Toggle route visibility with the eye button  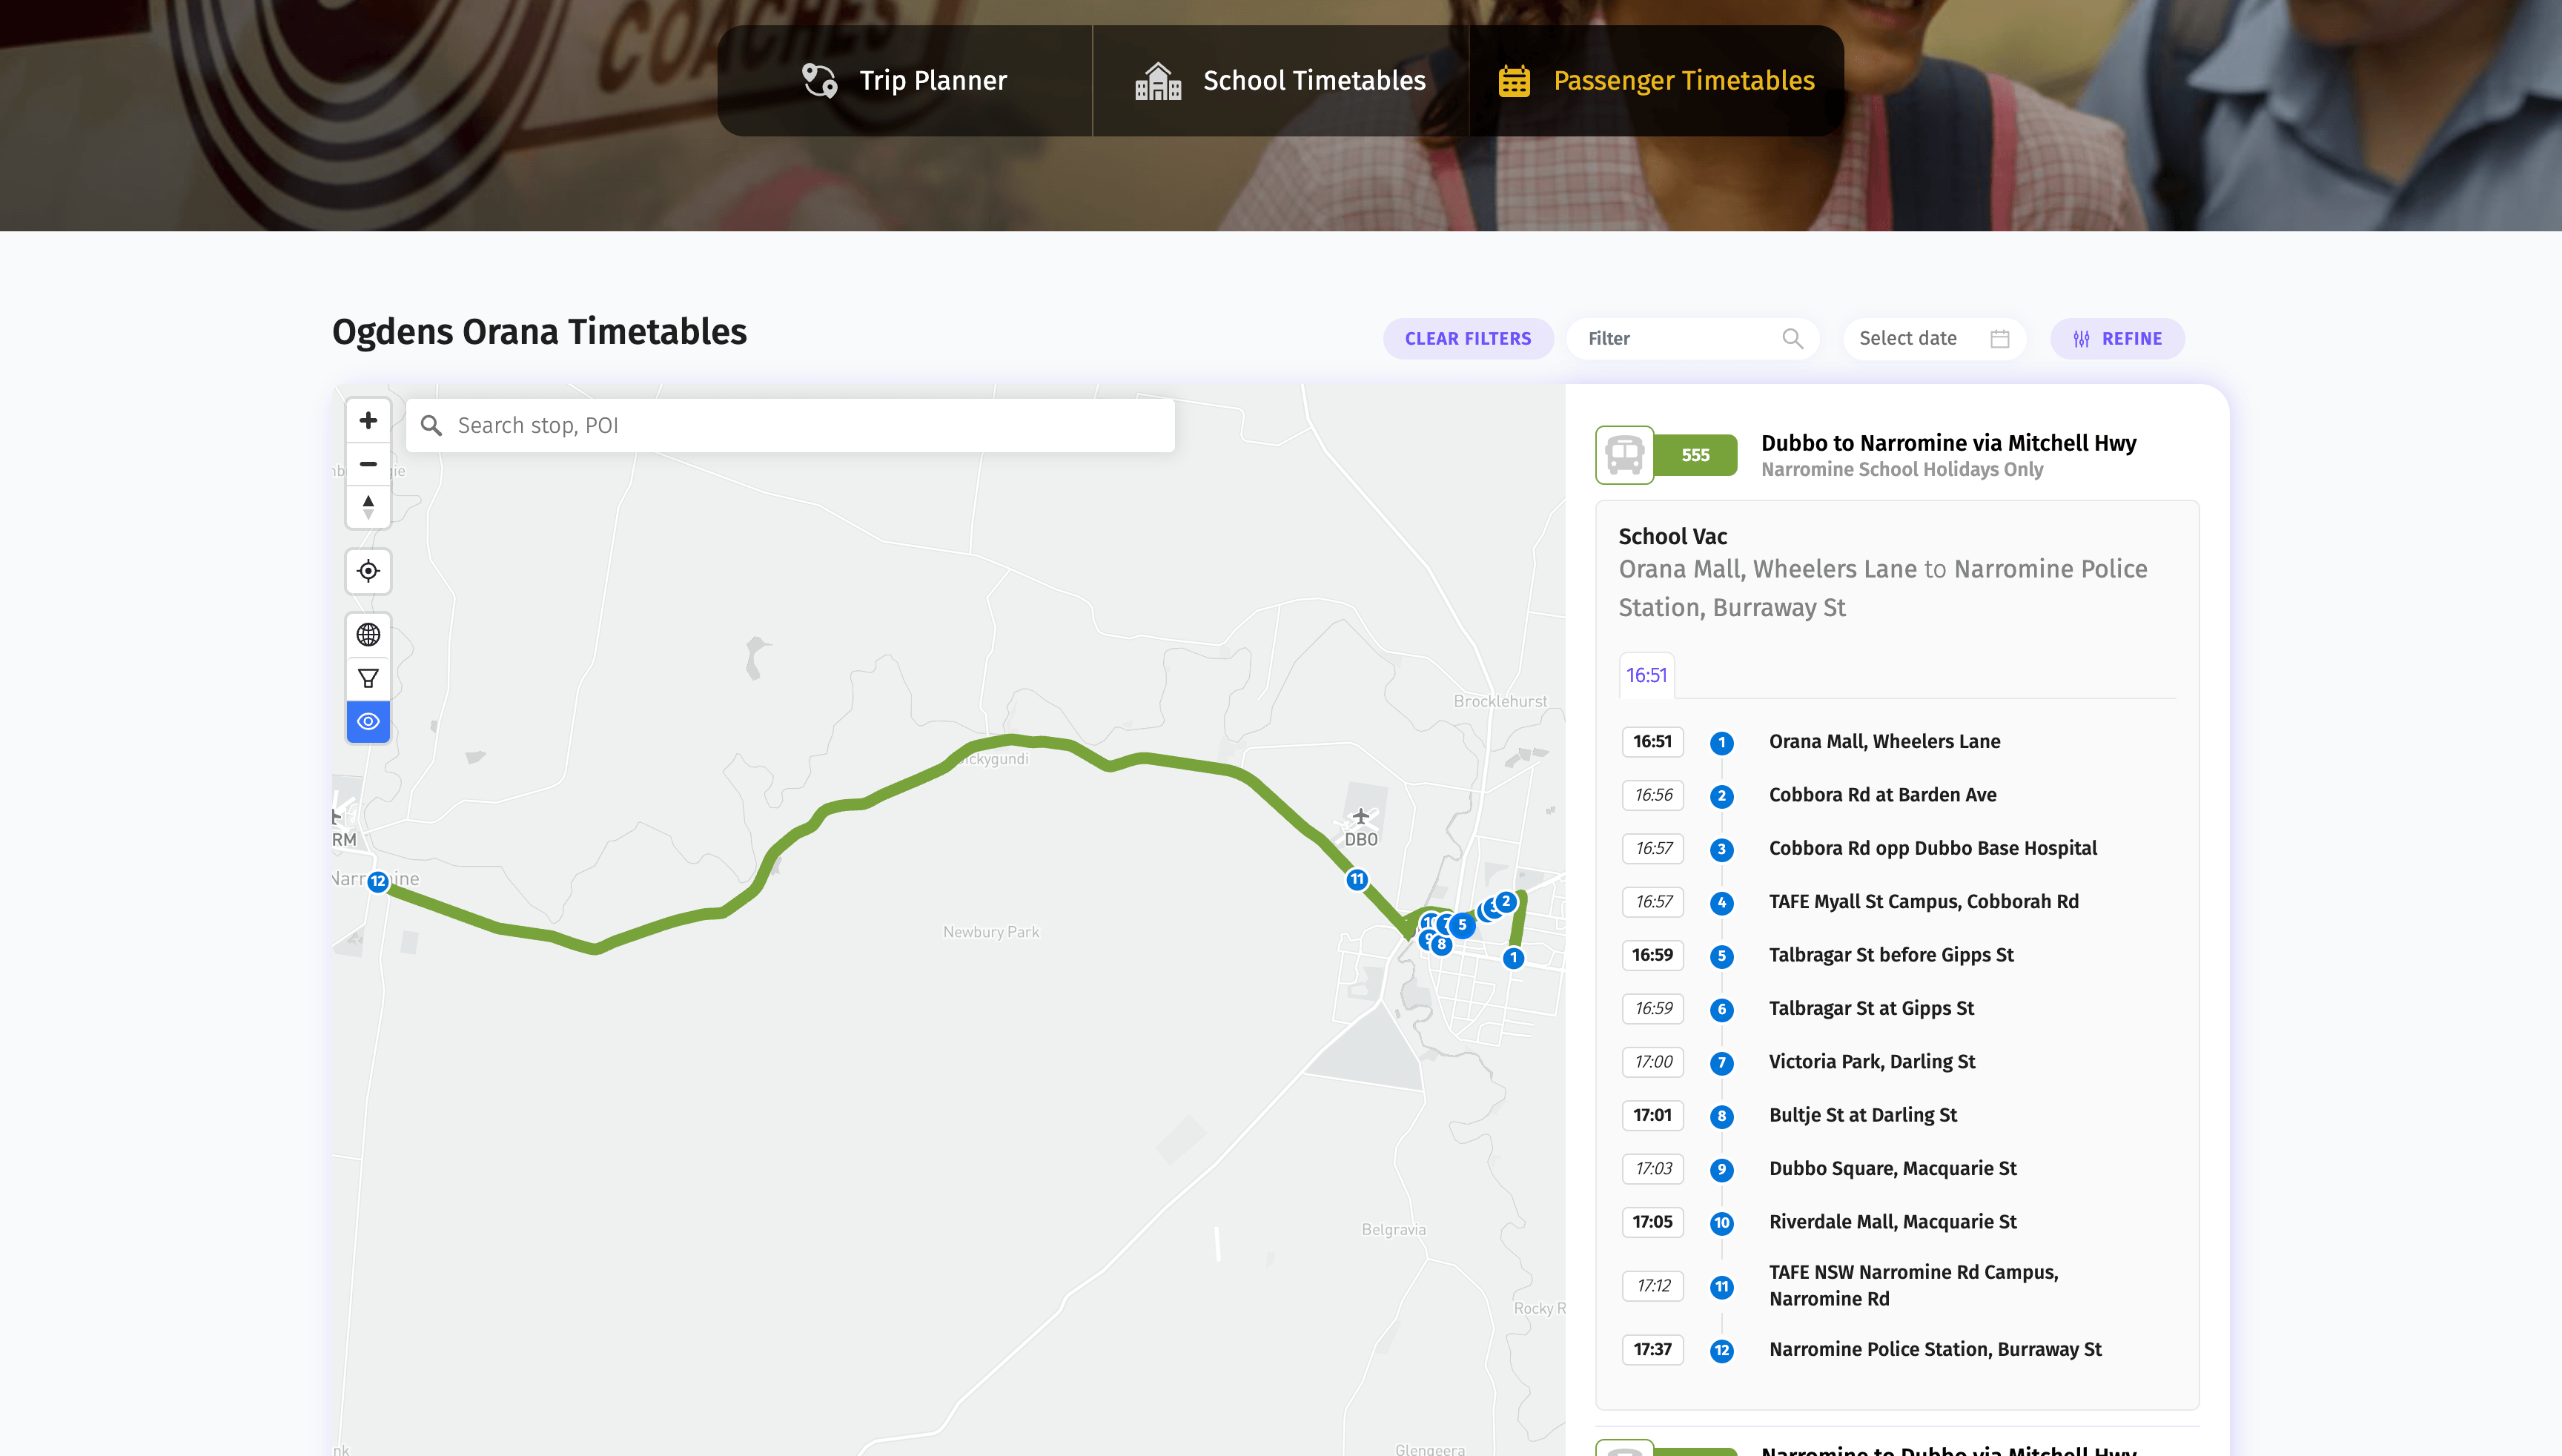pyautogui.click(x=368, y=721)
